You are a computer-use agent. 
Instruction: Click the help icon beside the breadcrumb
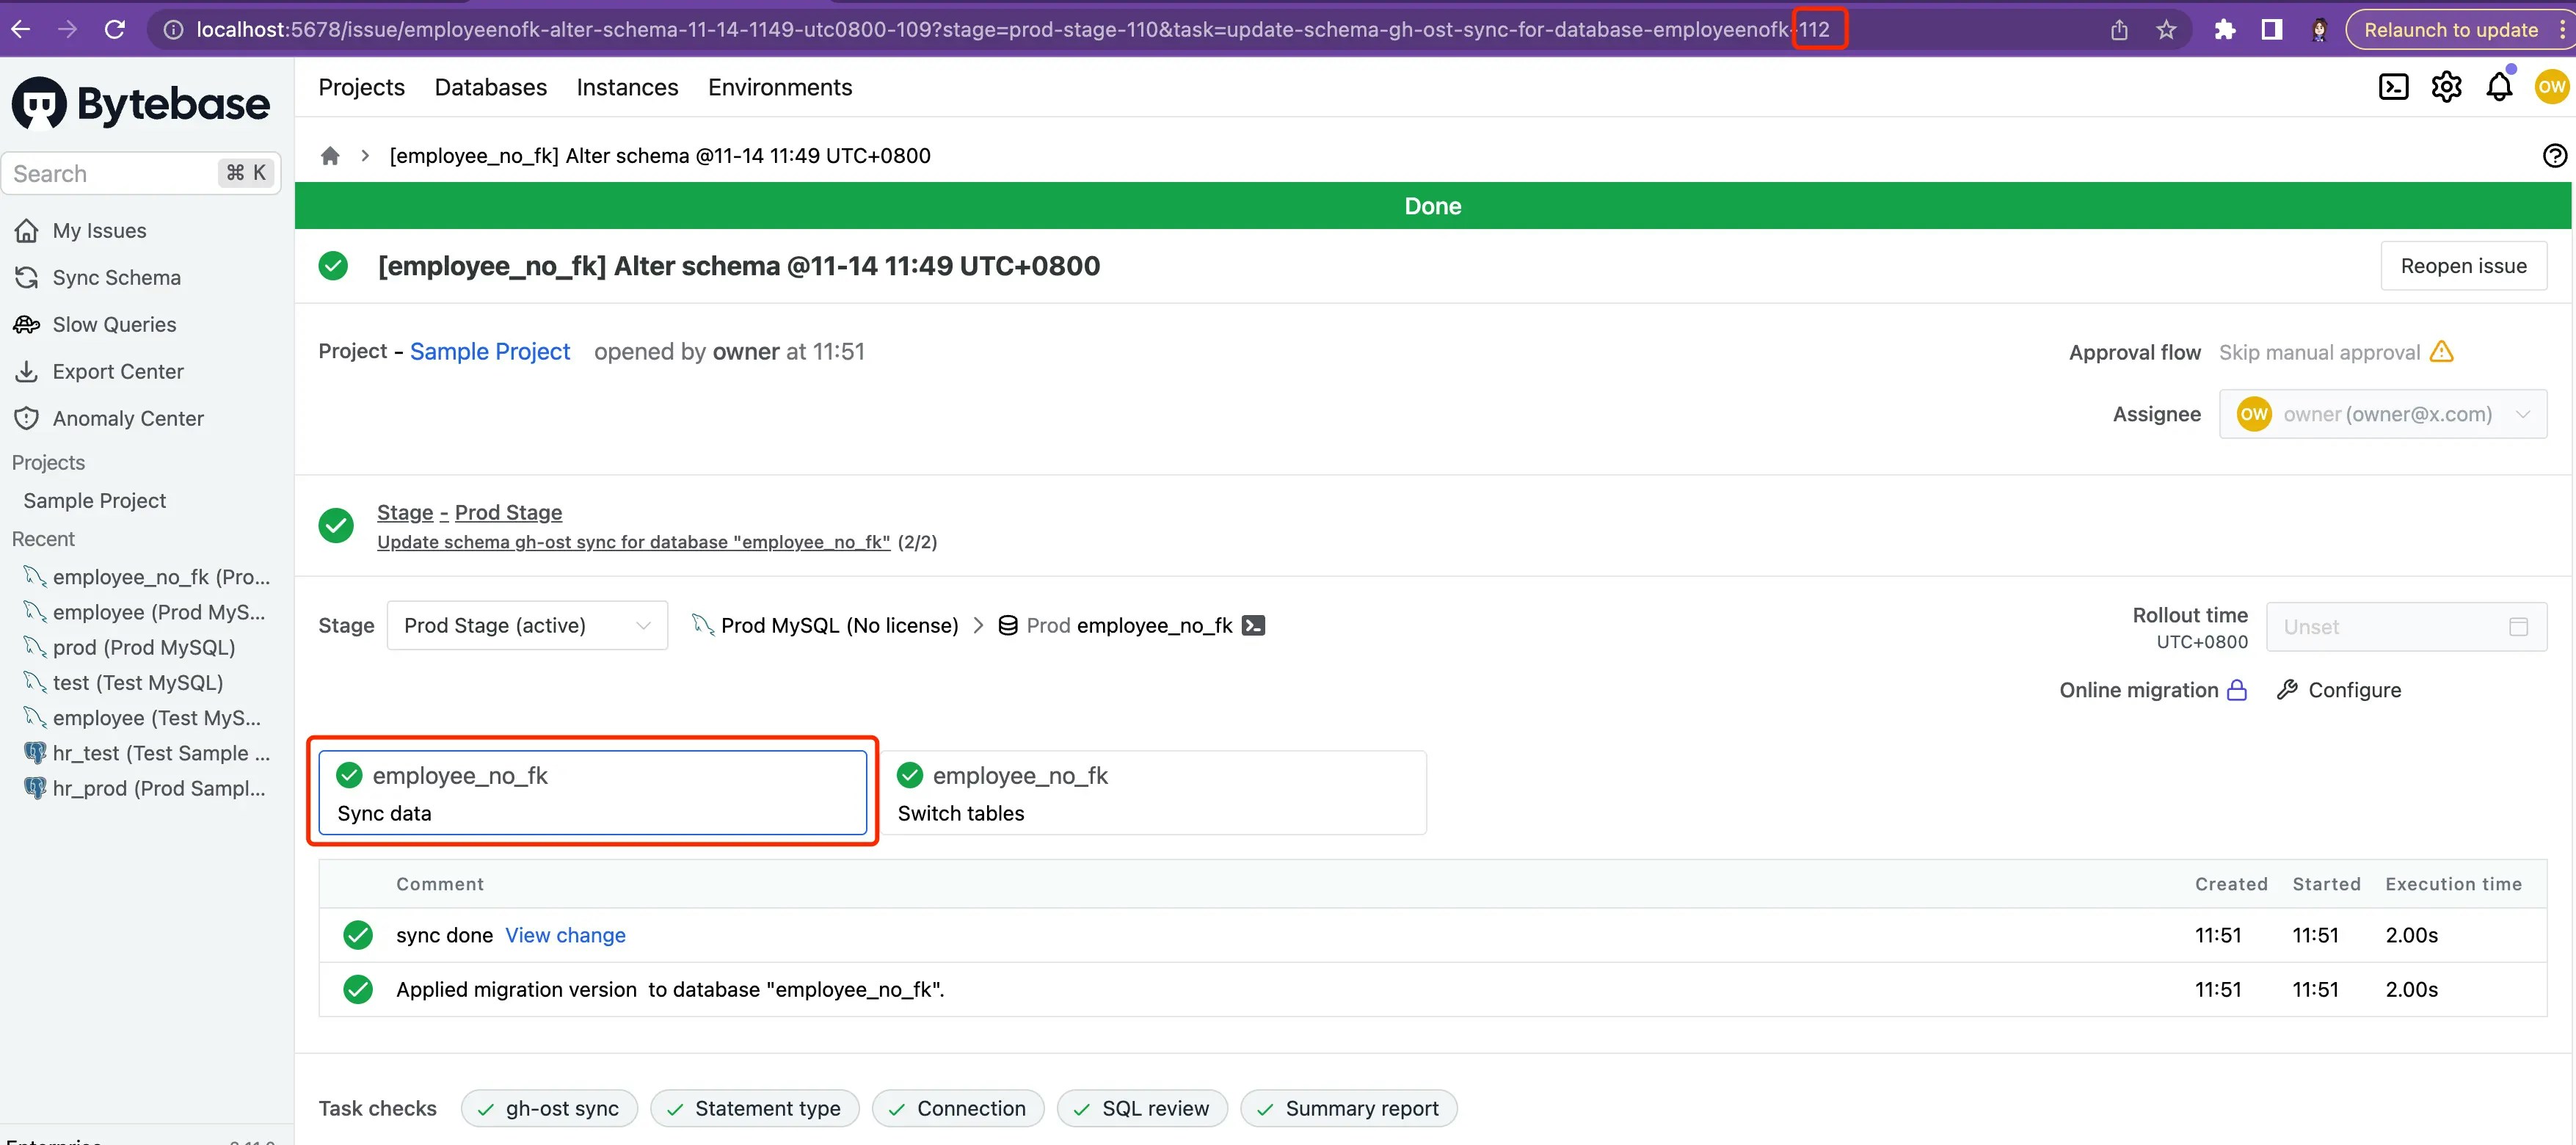[x=2554, y=155]
